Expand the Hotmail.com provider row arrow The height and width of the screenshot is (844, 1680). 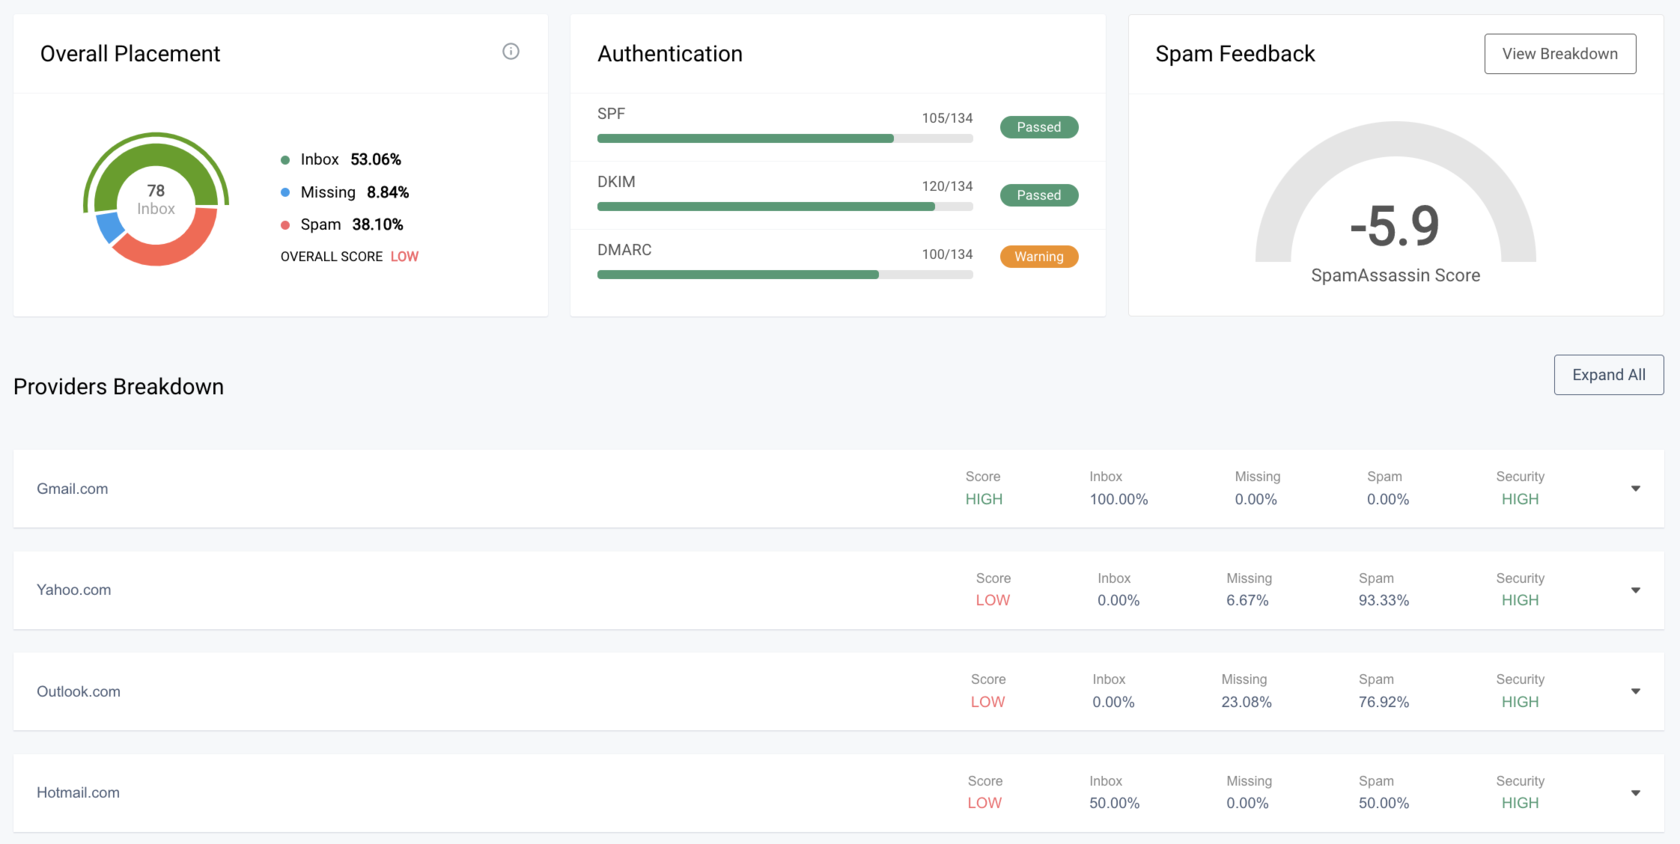click(x=1635, y=793)
